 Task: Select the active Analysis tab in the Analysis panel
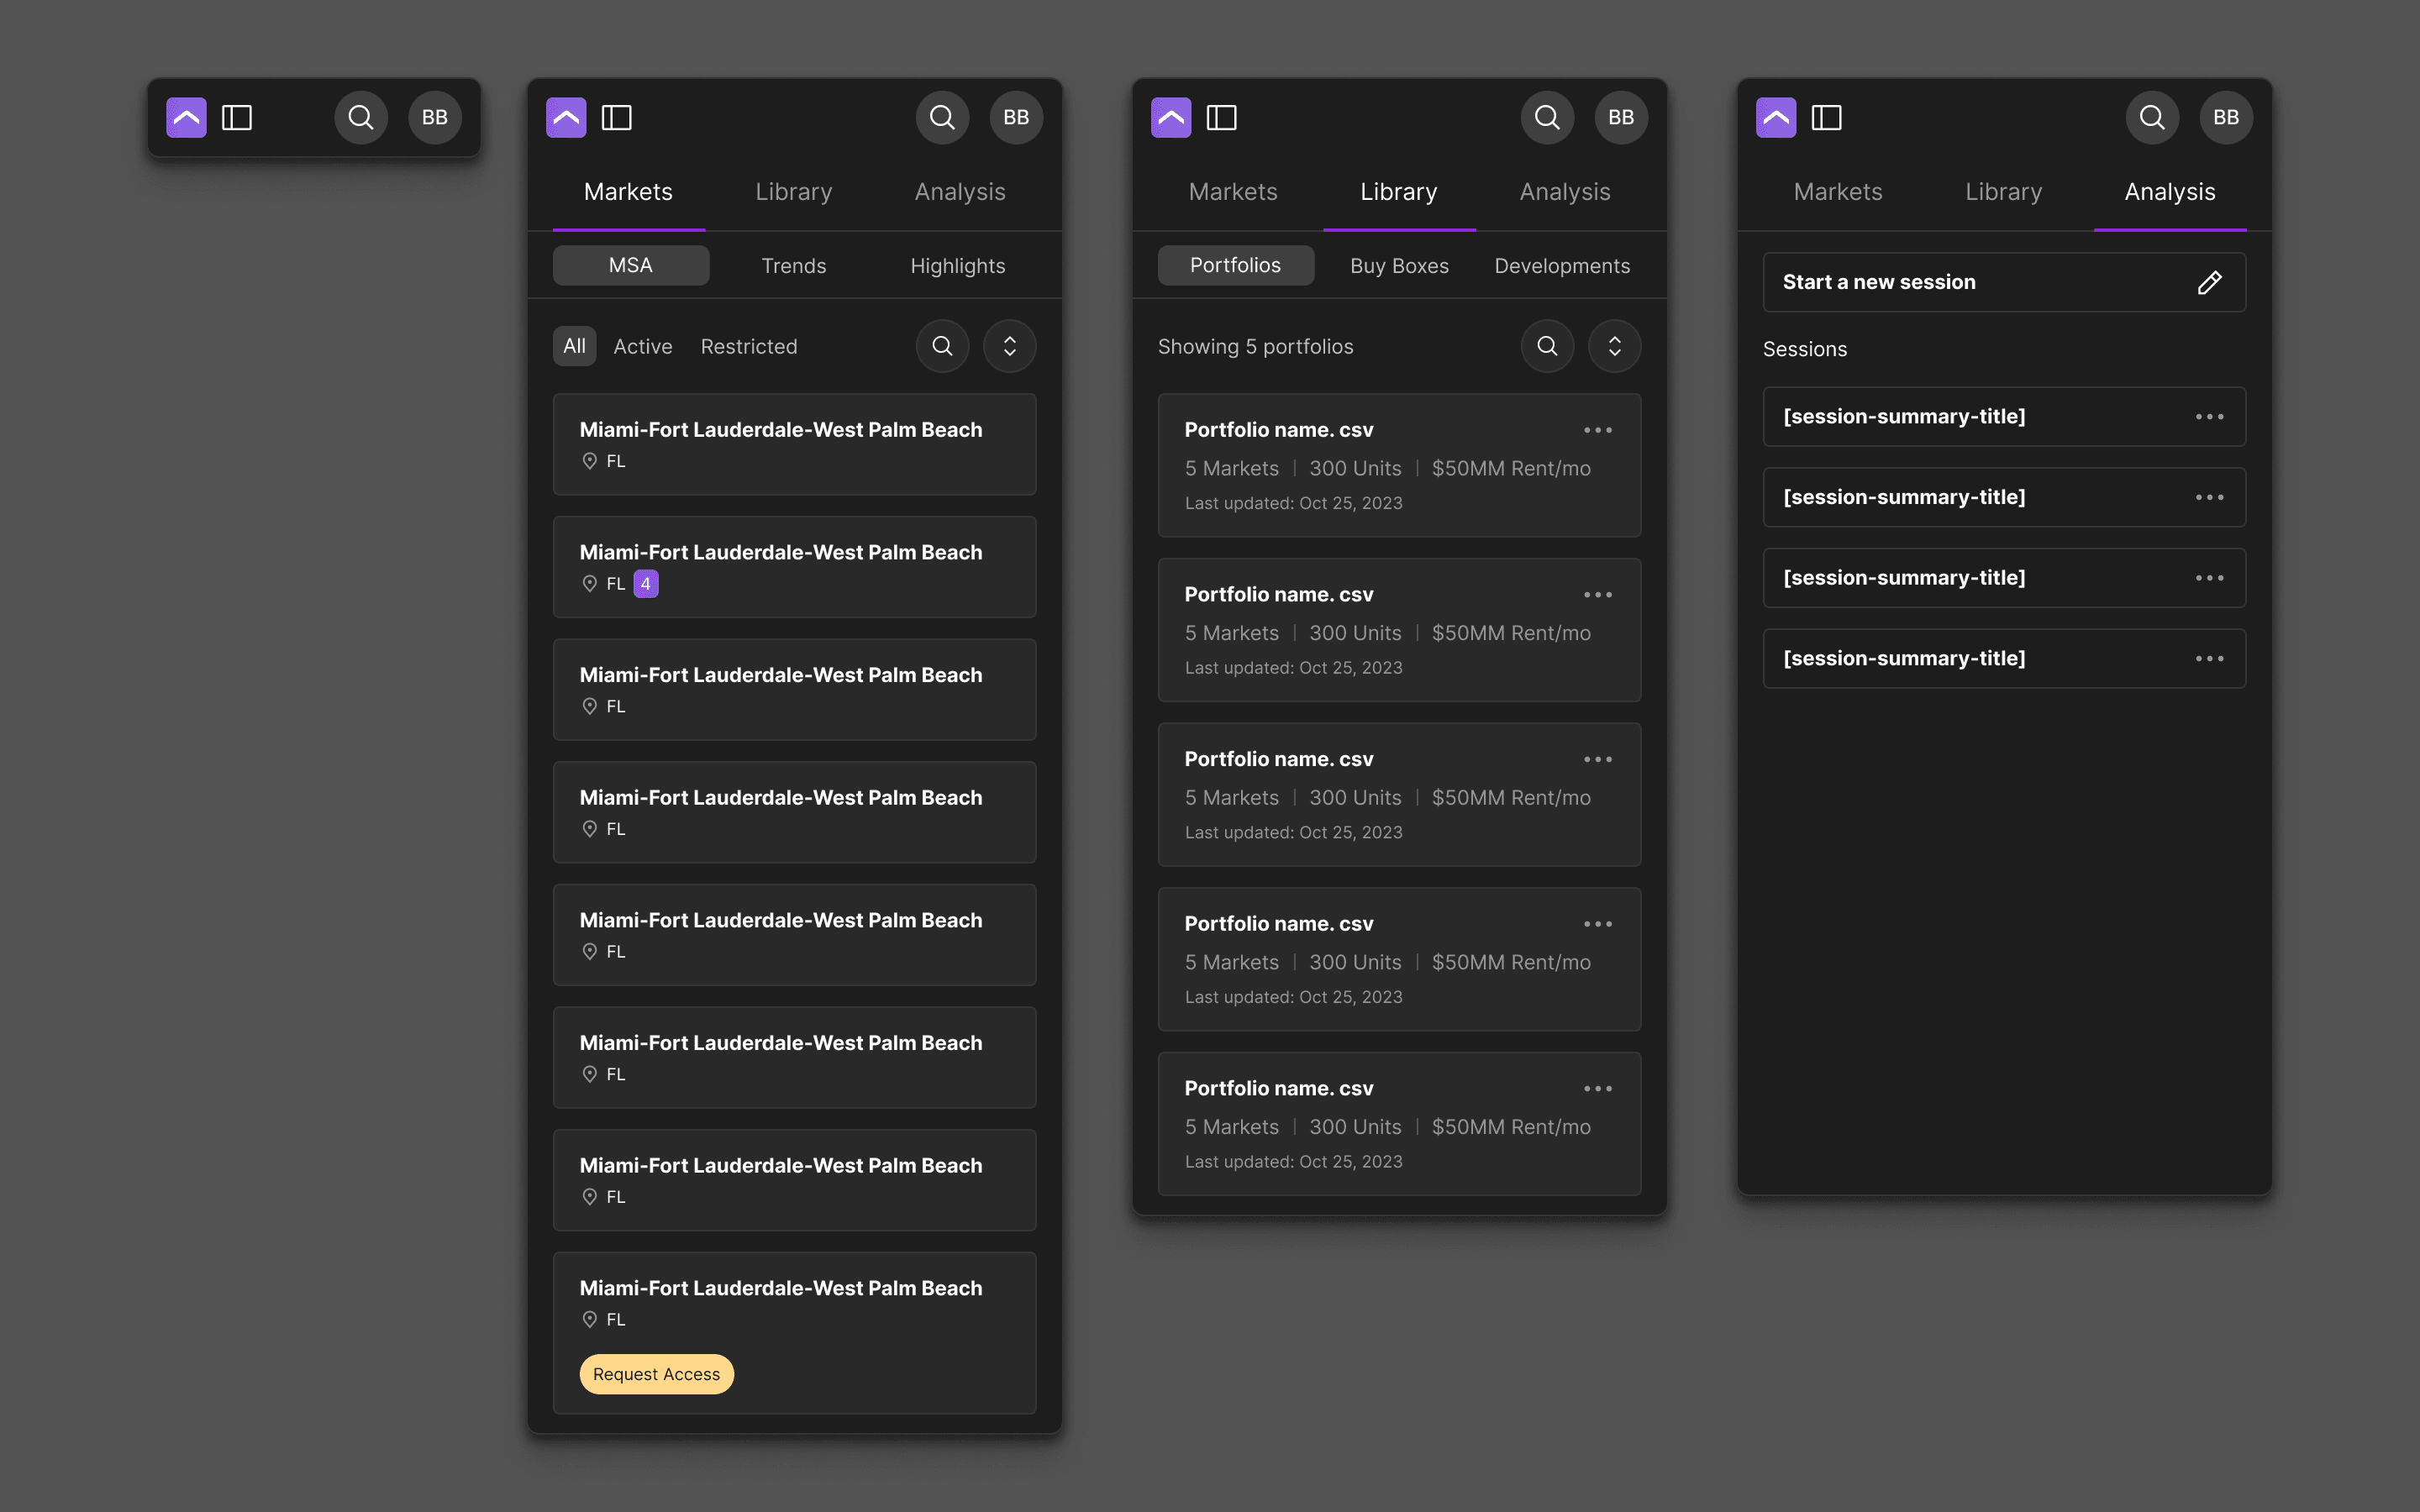[x=2170, y=192]
